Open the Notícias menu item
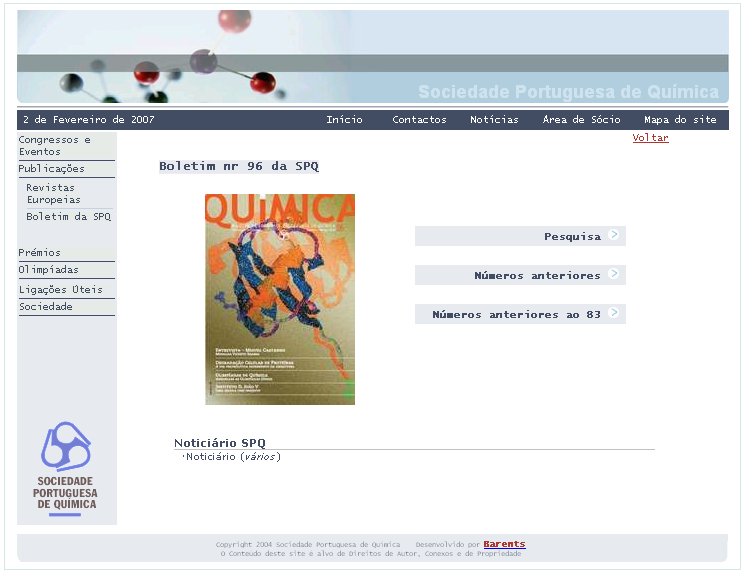 (494, 120)
